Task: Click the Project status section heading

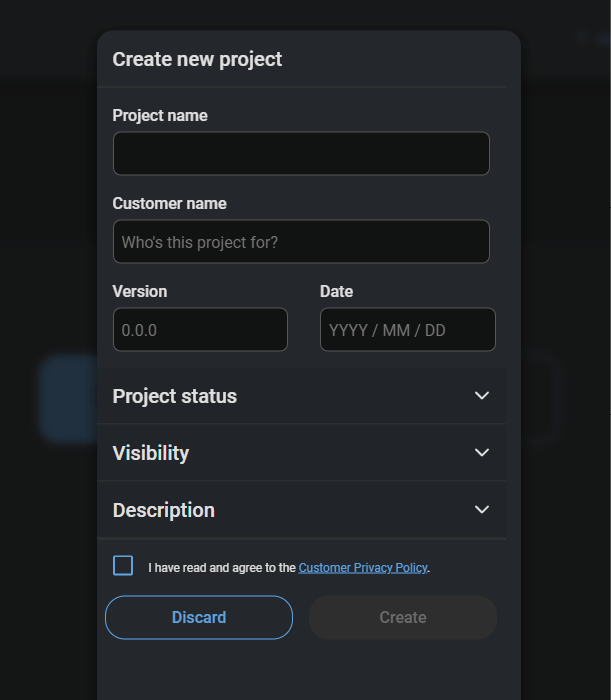Action: coord(175,396)
